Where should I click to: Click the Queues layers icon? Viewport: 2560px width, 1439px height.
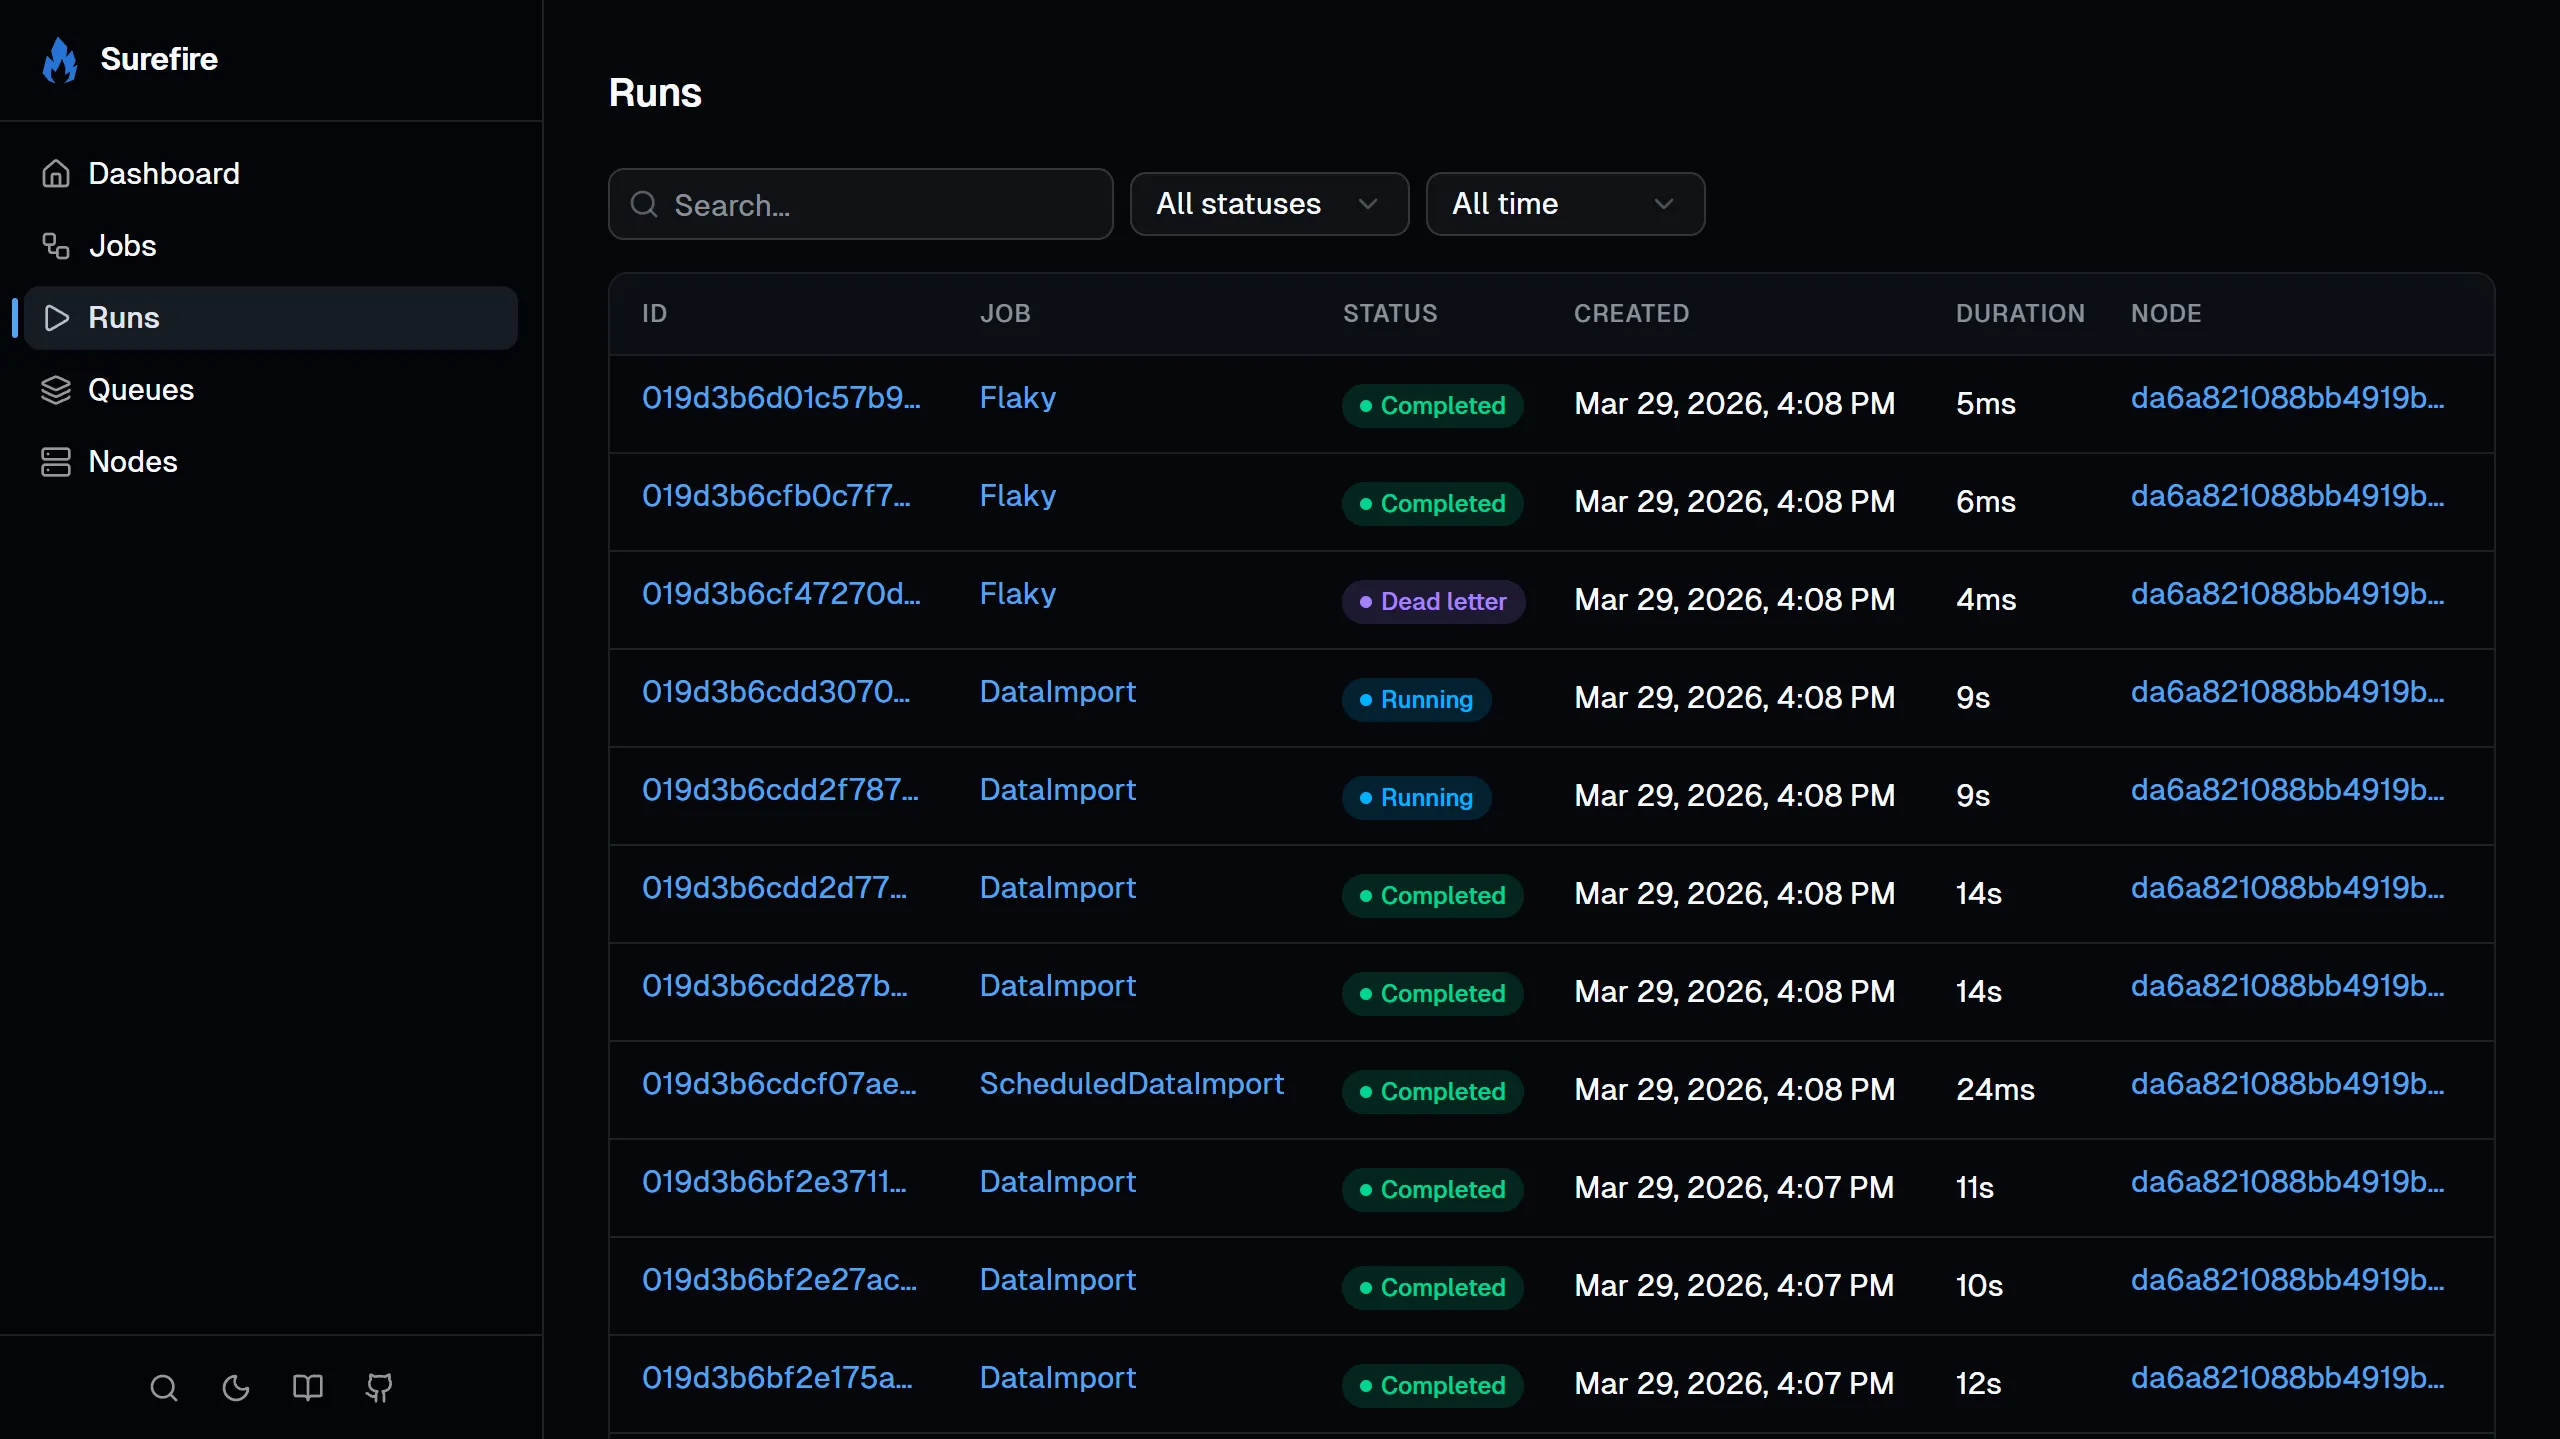tap(56, 390)
